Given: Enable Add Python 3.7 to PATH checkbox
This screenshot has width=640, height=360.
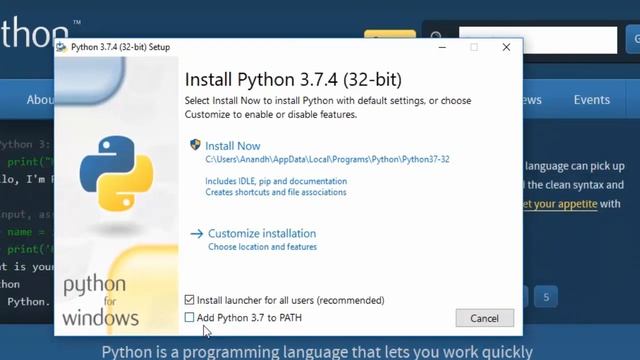Looking at the screenshot, I should click(189, 317).
